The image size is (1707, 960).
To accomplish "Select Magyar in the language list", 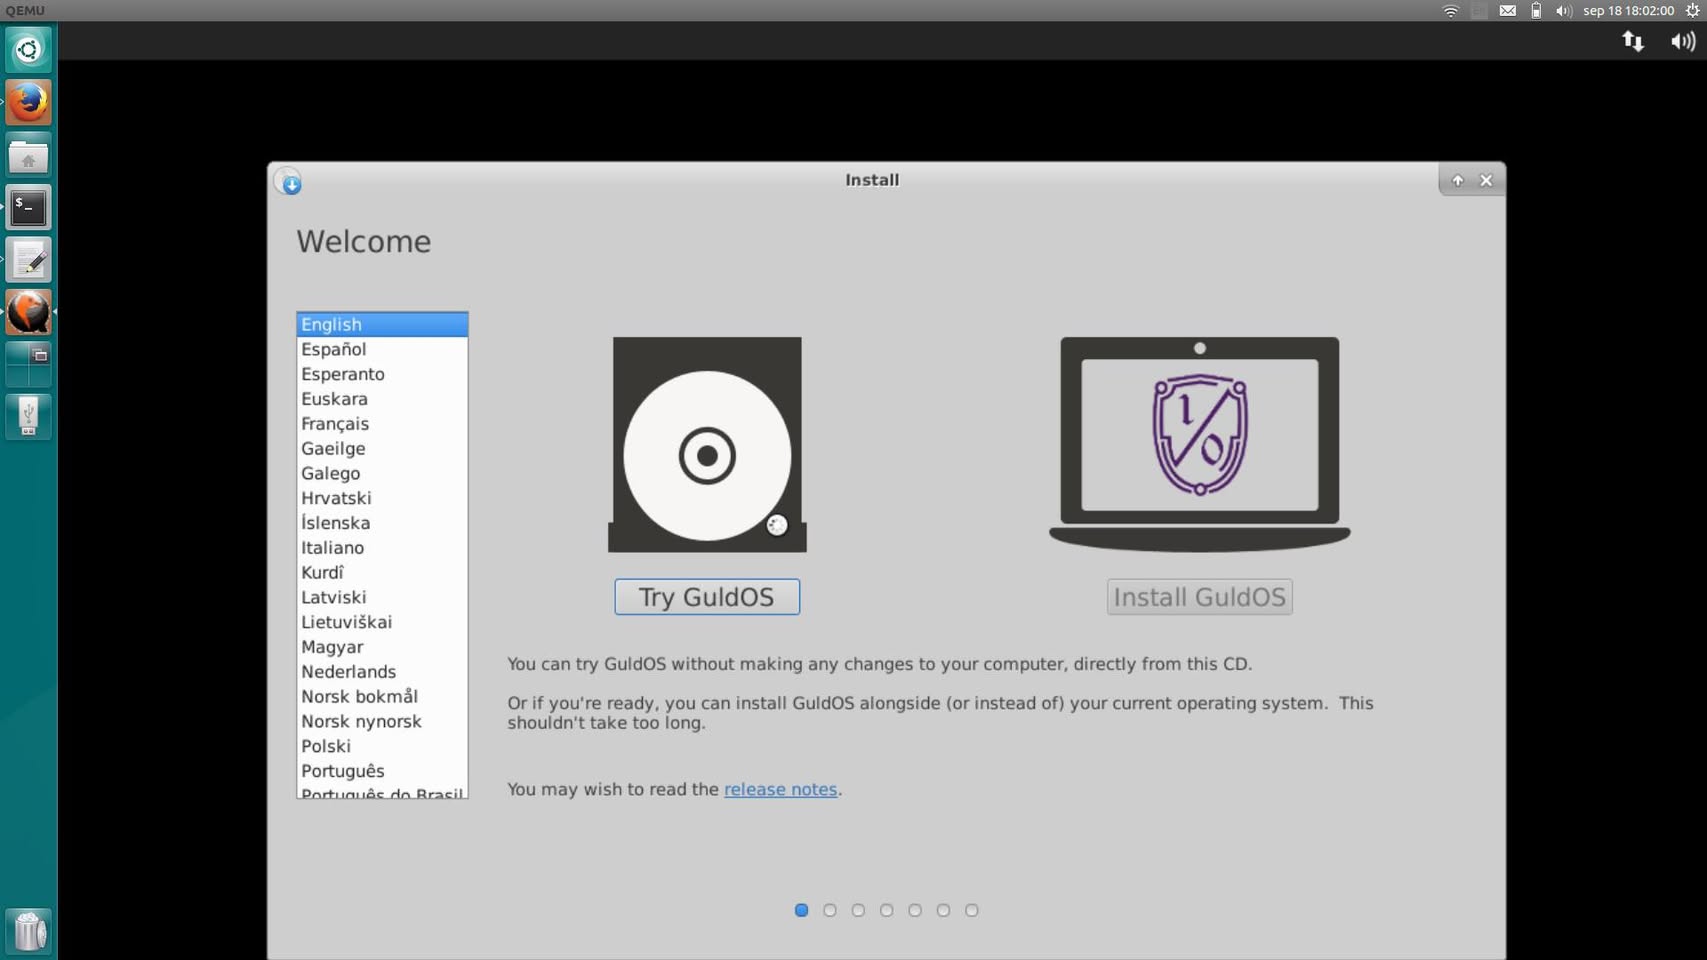I will tap(382, 647).
